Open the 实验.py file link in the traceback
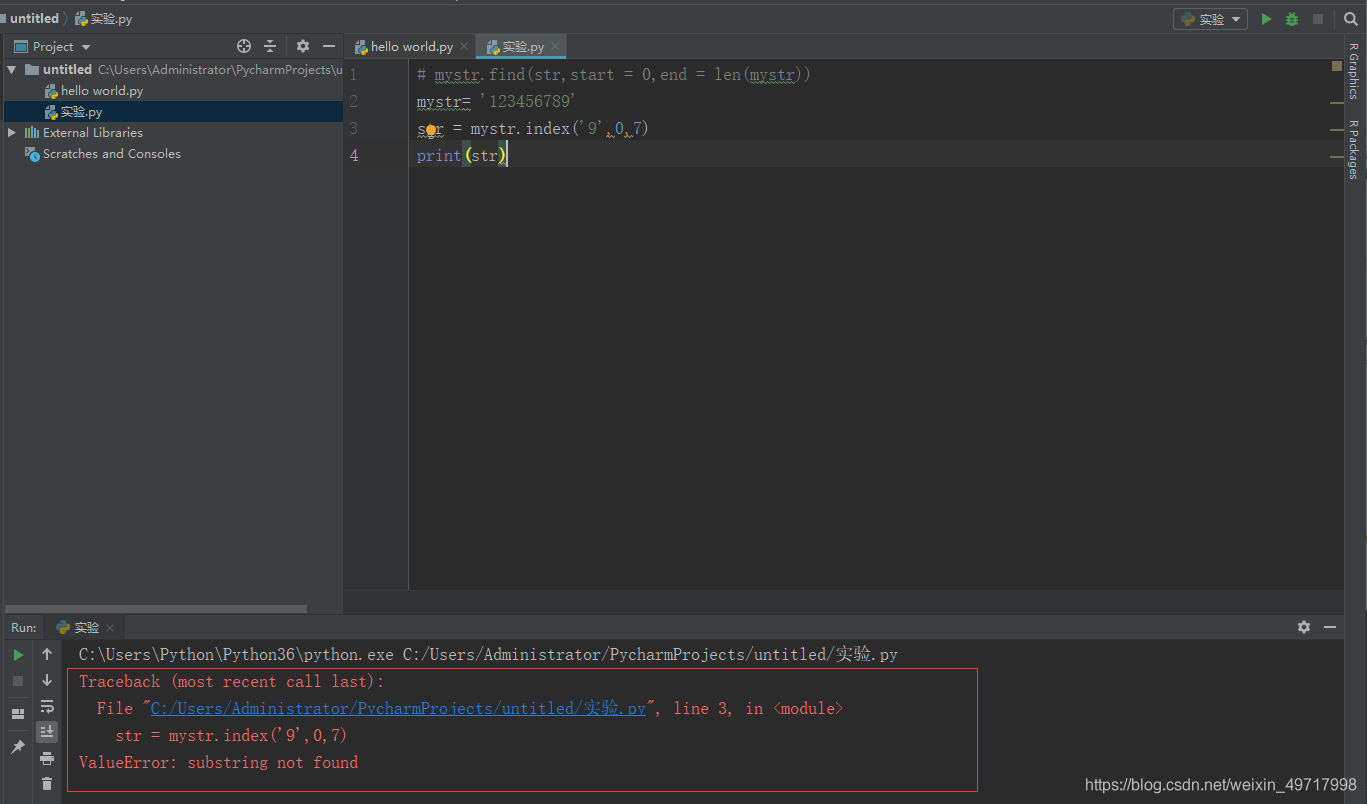Image resolution: width=1367 pixels, height=804 pixels. click(399, 708)
